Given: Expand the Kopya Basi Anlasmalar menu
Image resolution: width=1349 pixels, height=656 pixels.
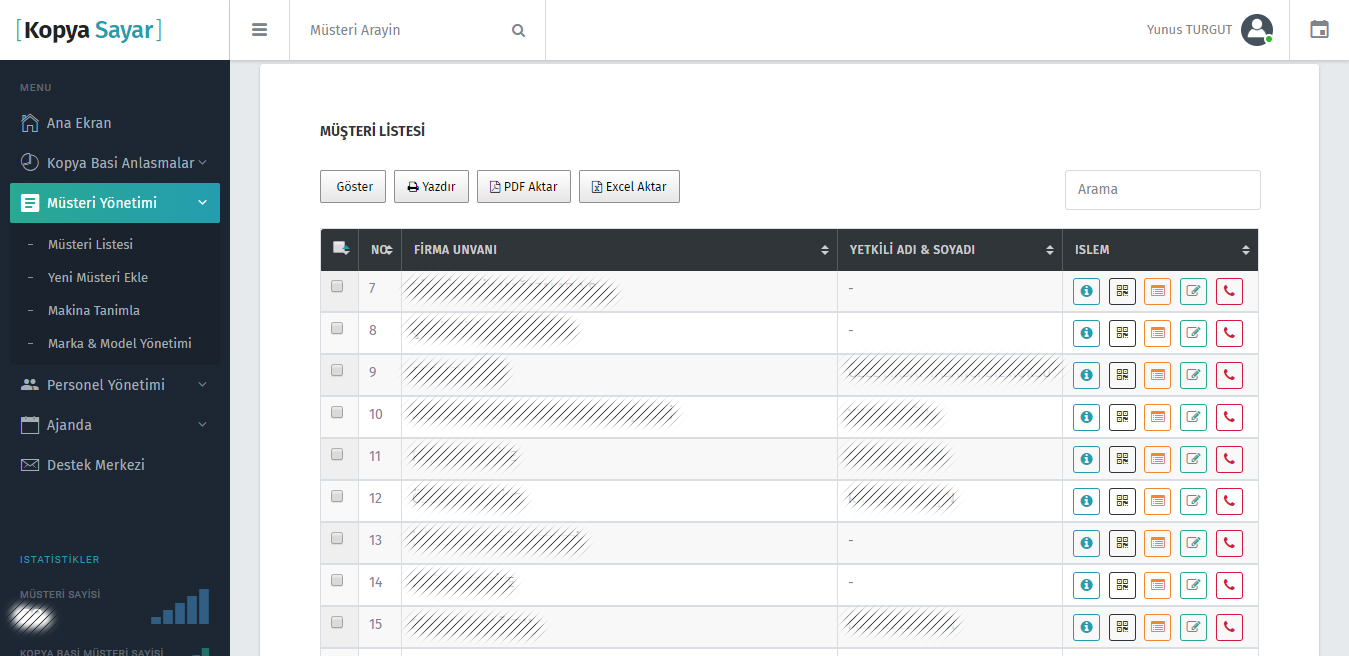Looking at the screenshot, I should 120,163.
